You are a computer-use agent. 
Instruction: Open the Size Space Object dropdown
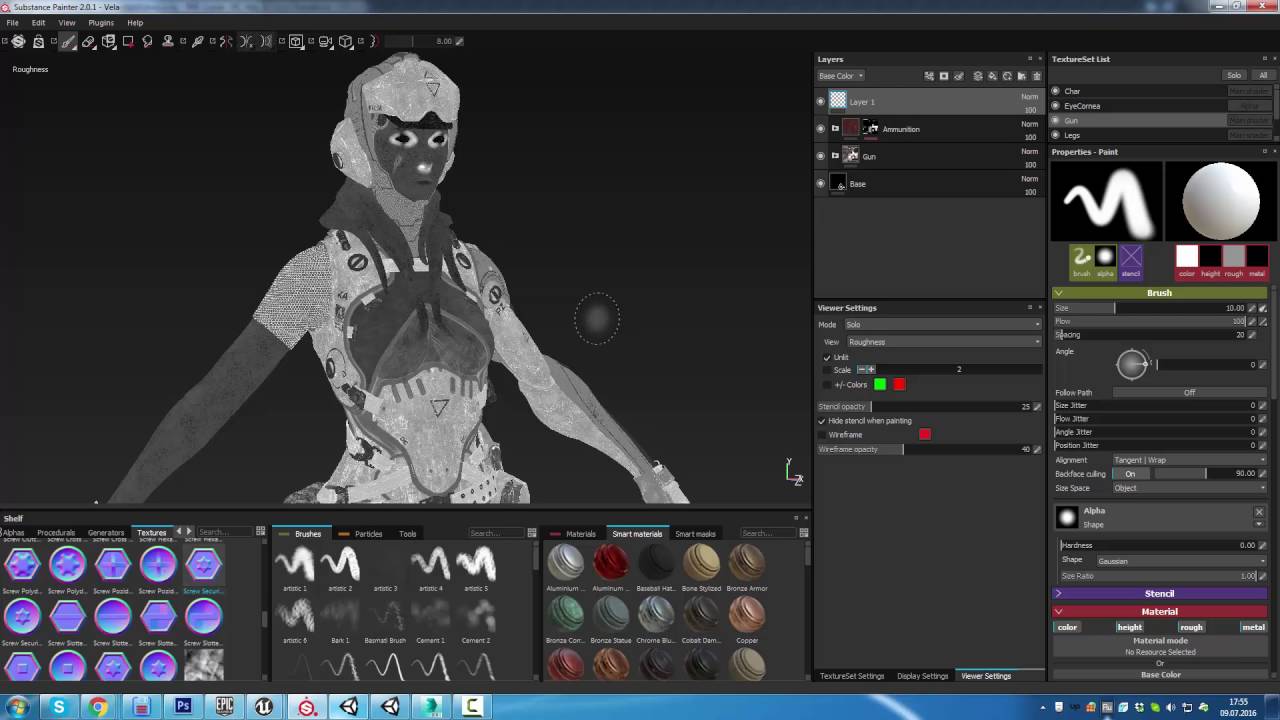tap(1190, 488)
